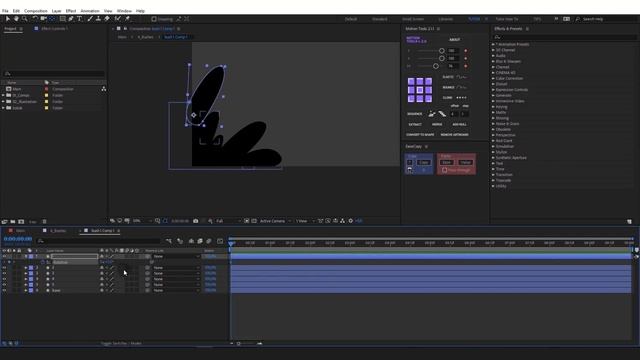The height and width of the screenshot is (360, 640).
Task: Expand the Expression Controls category
Action: click(493, 90)
